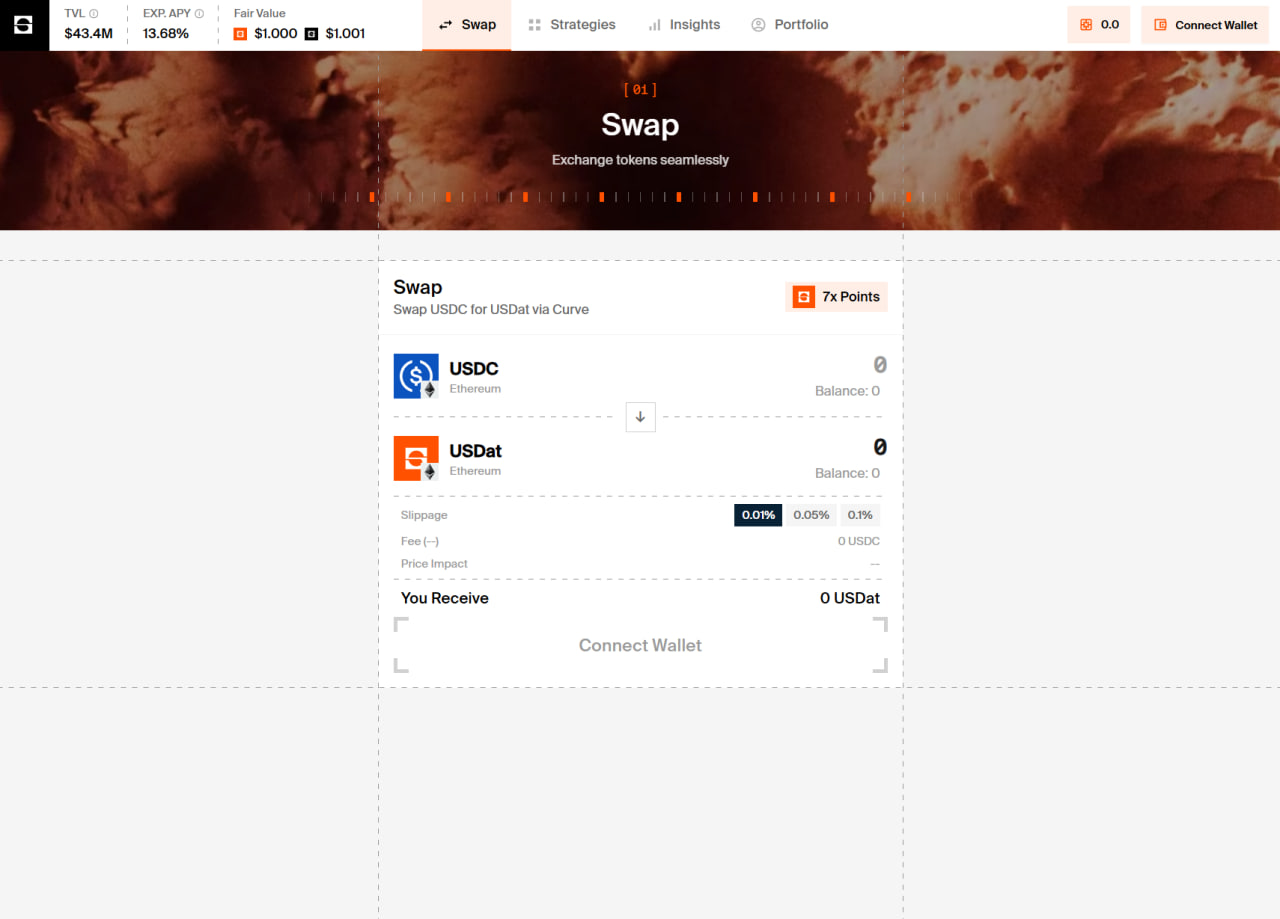Click the USDat token icon
The width and height of the screenshot is (1280, 919).
point(416,458)
